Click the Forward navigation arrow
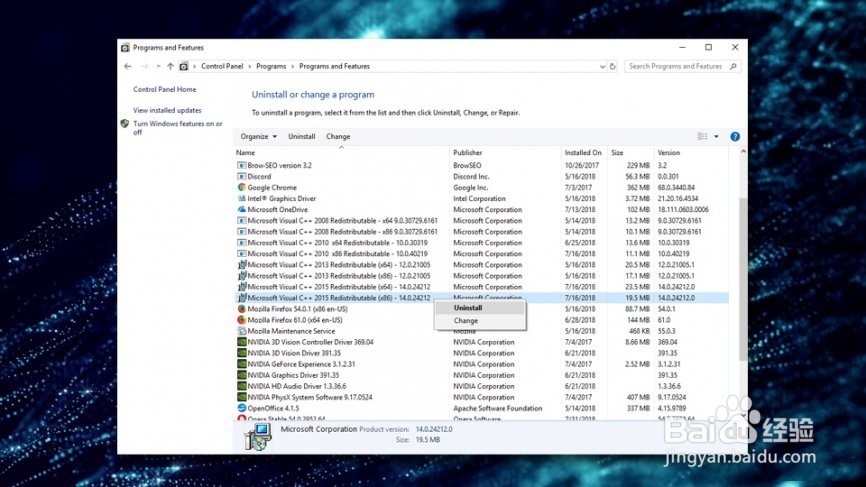The width and height of the screenshot is (866, 487). point(145,66)
